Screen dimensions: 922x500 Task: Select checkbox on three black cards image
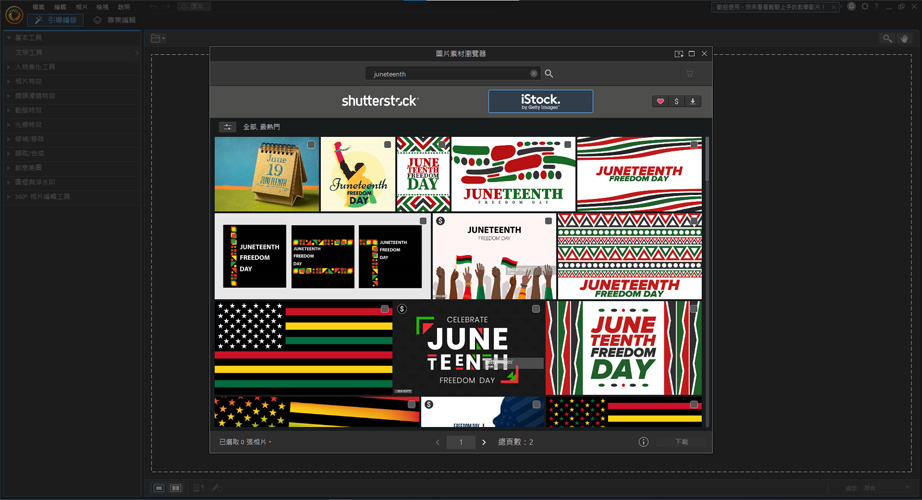(423, 221)
